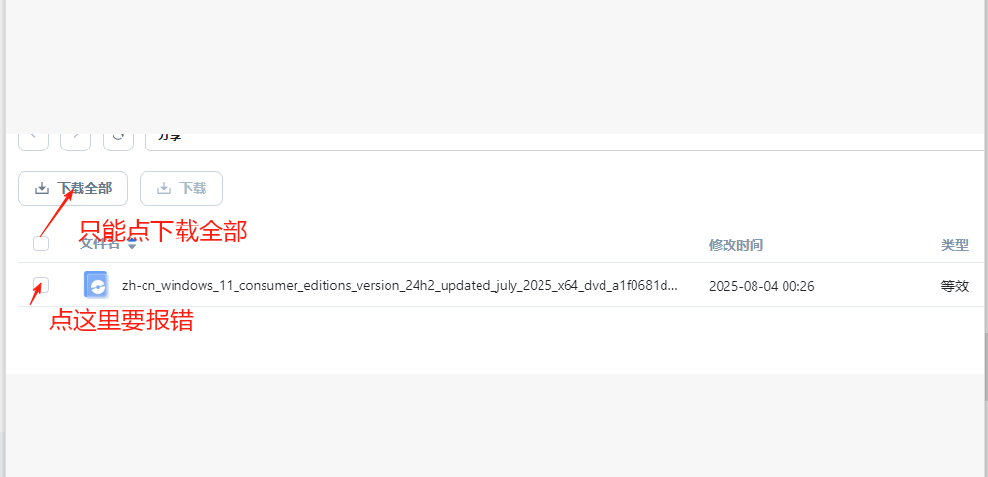The width and height of the screenshot is (988, 477).
Task: Click the blue disc image file icon
Action: click(96, 284)
